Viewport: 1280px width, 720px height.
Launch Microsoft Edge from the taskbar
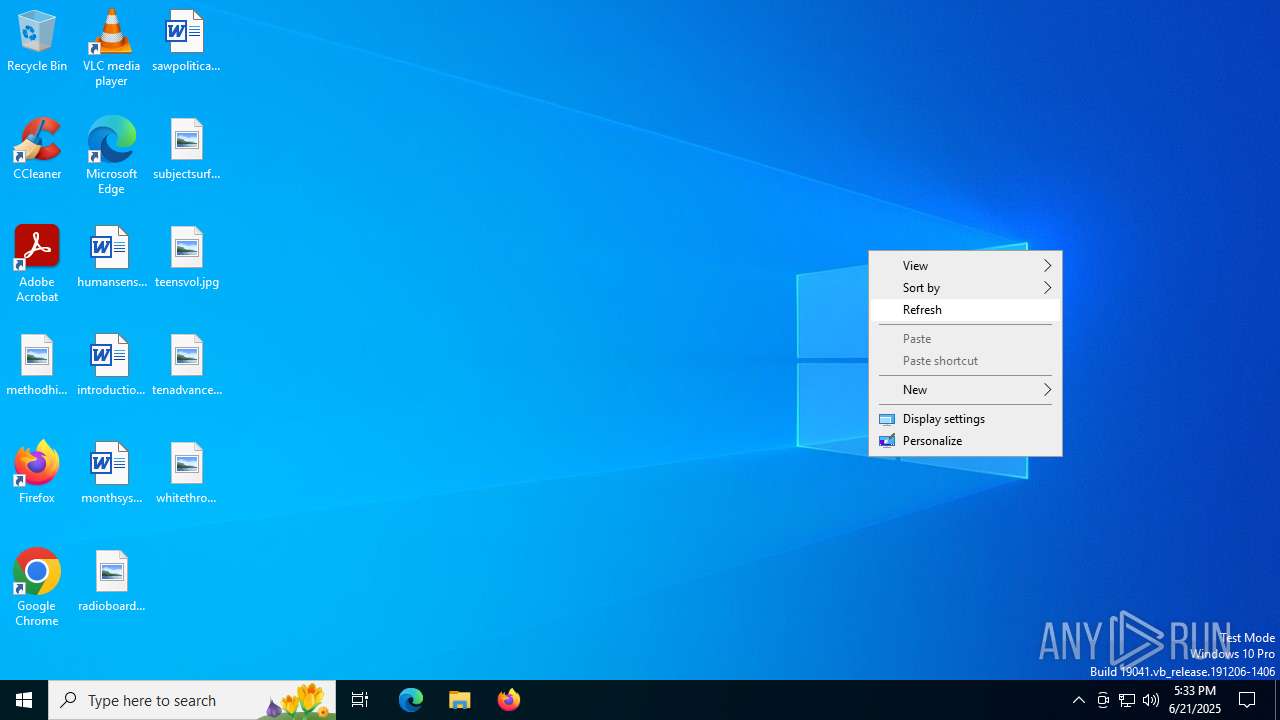point(411,700)
